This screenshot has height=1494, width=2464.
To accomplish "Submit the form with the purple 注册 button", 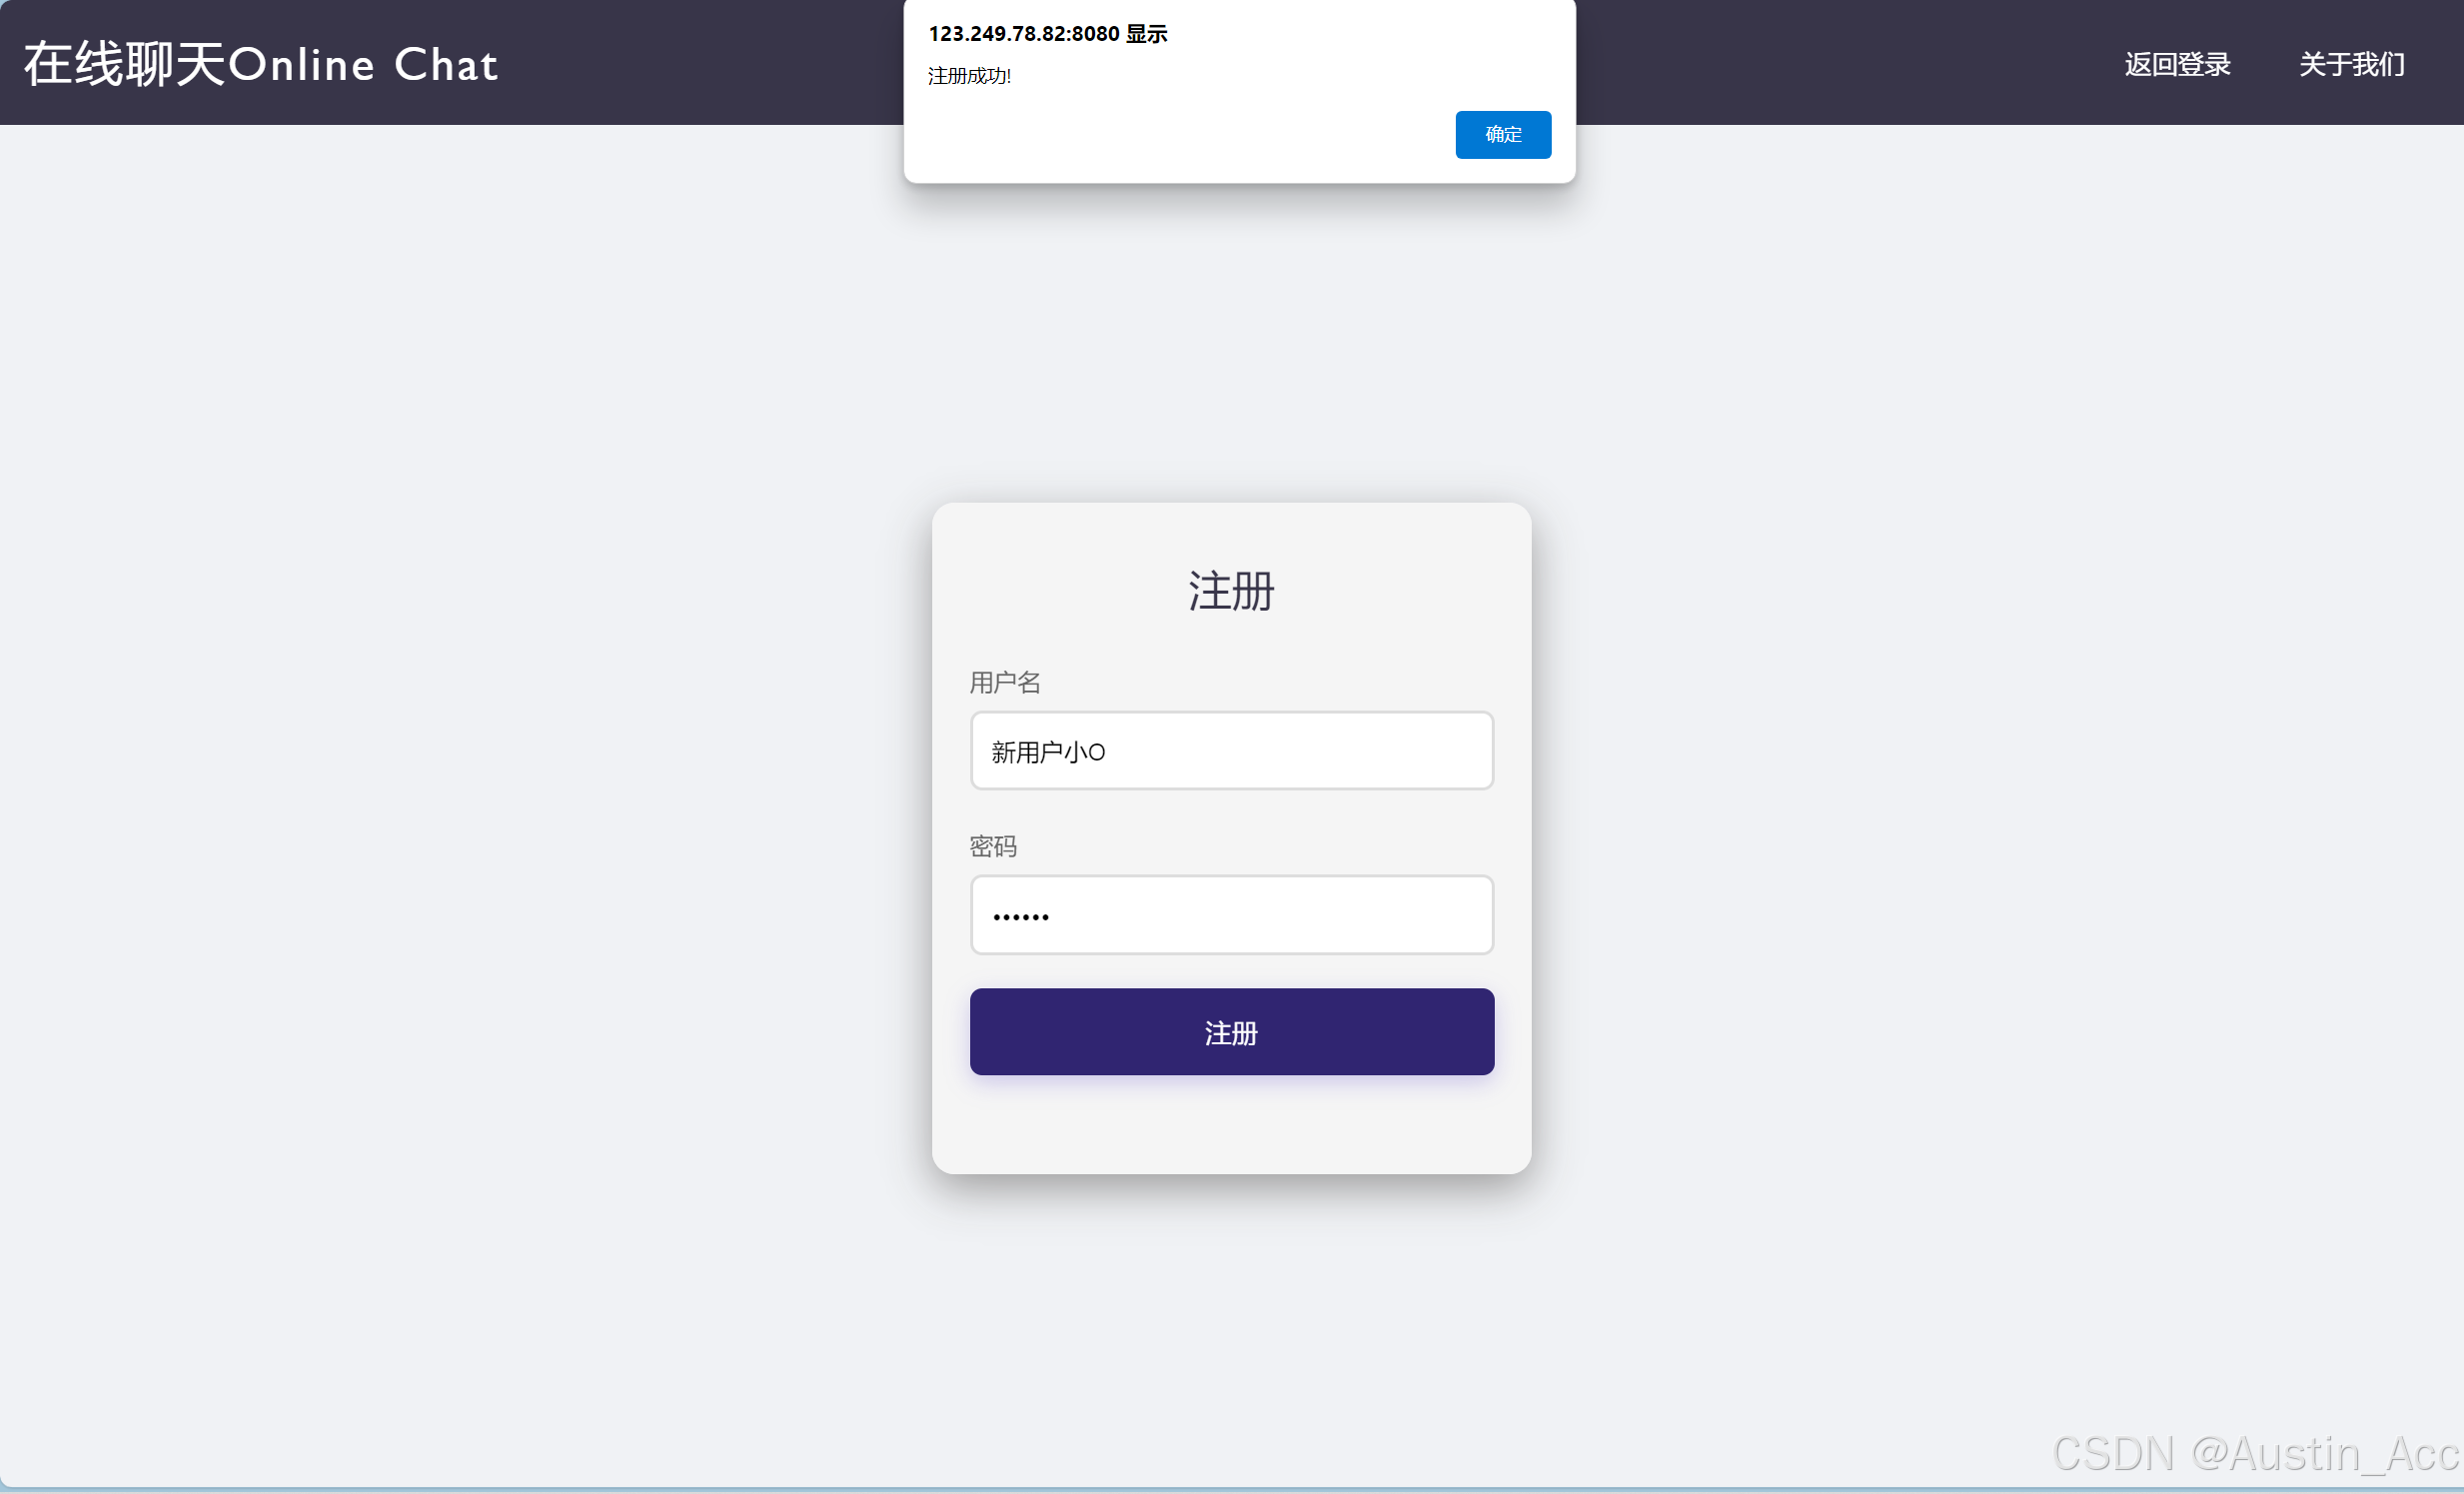I will [x=1231, y=1031].
